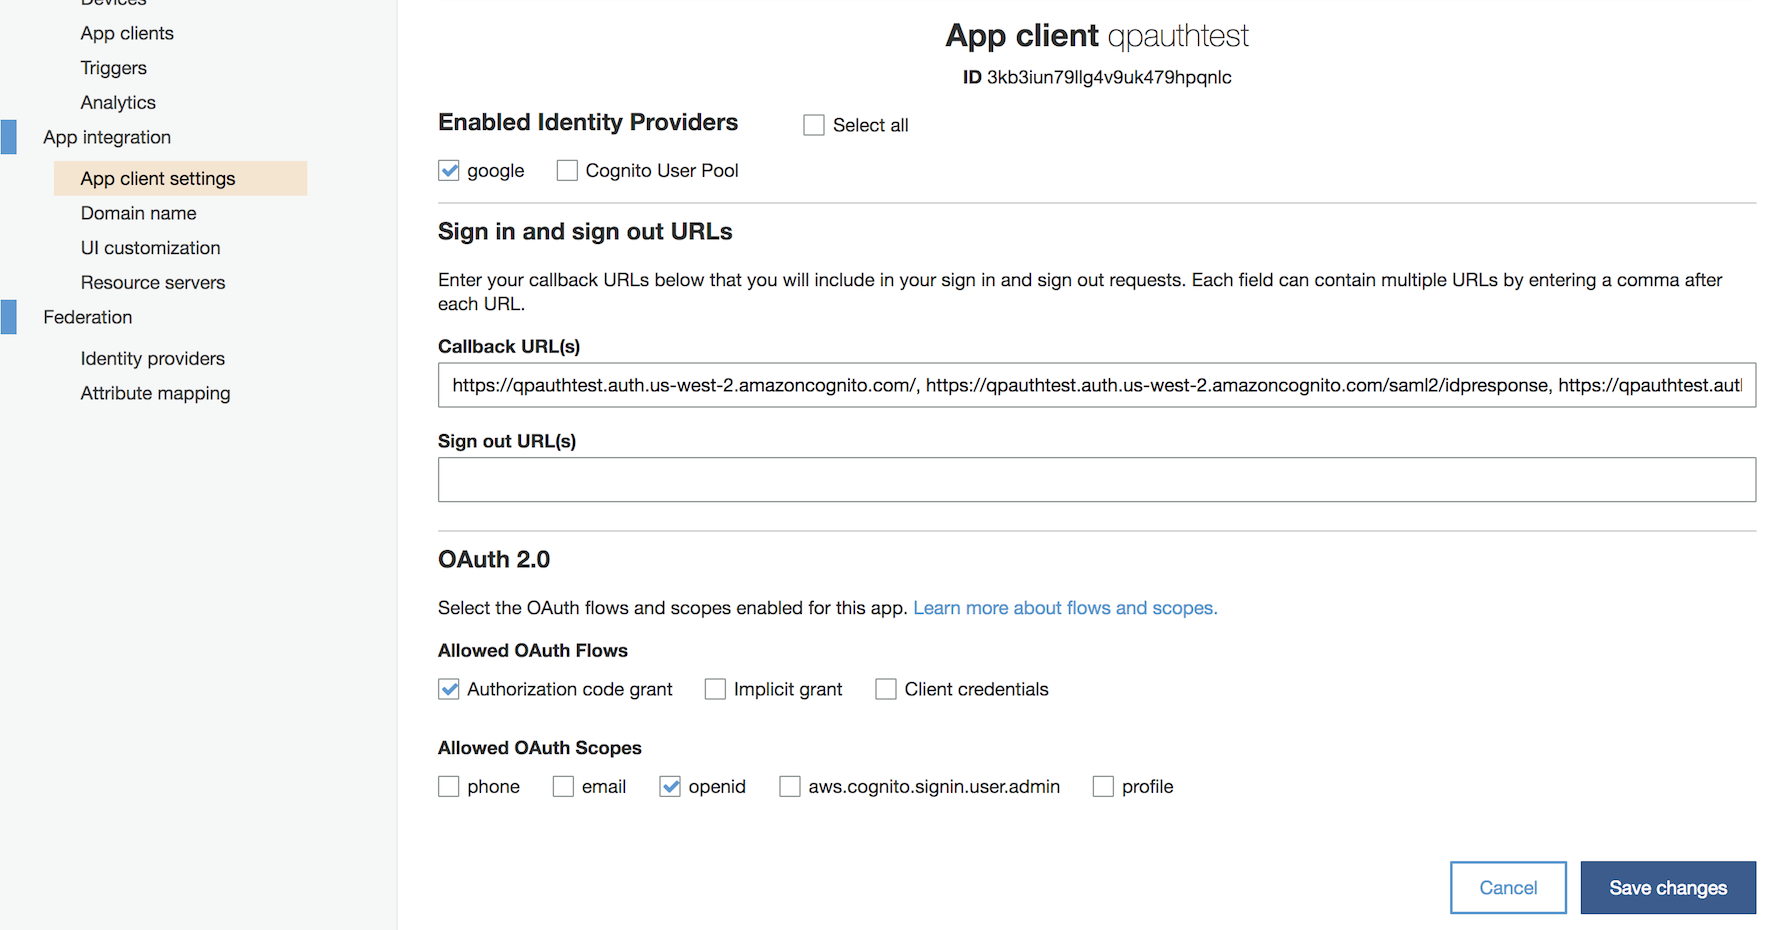Click the Save changes button
The image size is (1791, 930).
pos(1667,887)
